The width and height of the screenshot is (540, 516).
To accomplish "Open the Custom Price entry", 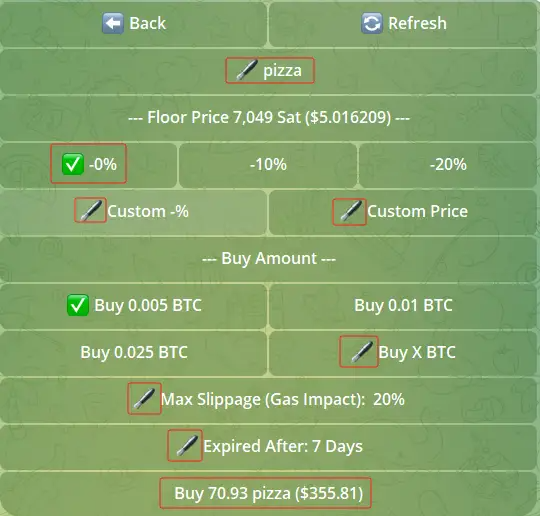I will (403, 212).
